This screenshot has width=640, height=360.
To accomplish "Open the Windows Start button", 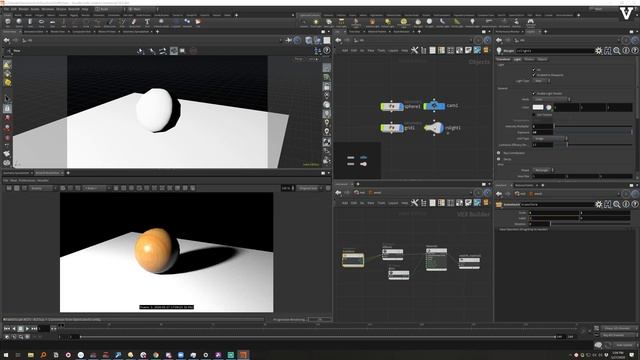I will 6,355.
